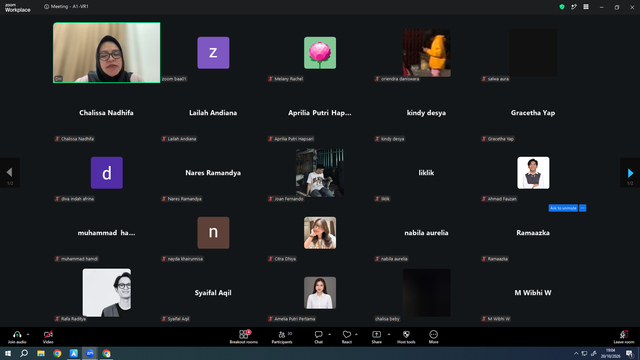Select Citra Dhiya's profile photo
The width and height of the screenshot is (640, 360).
click(320, 233)
